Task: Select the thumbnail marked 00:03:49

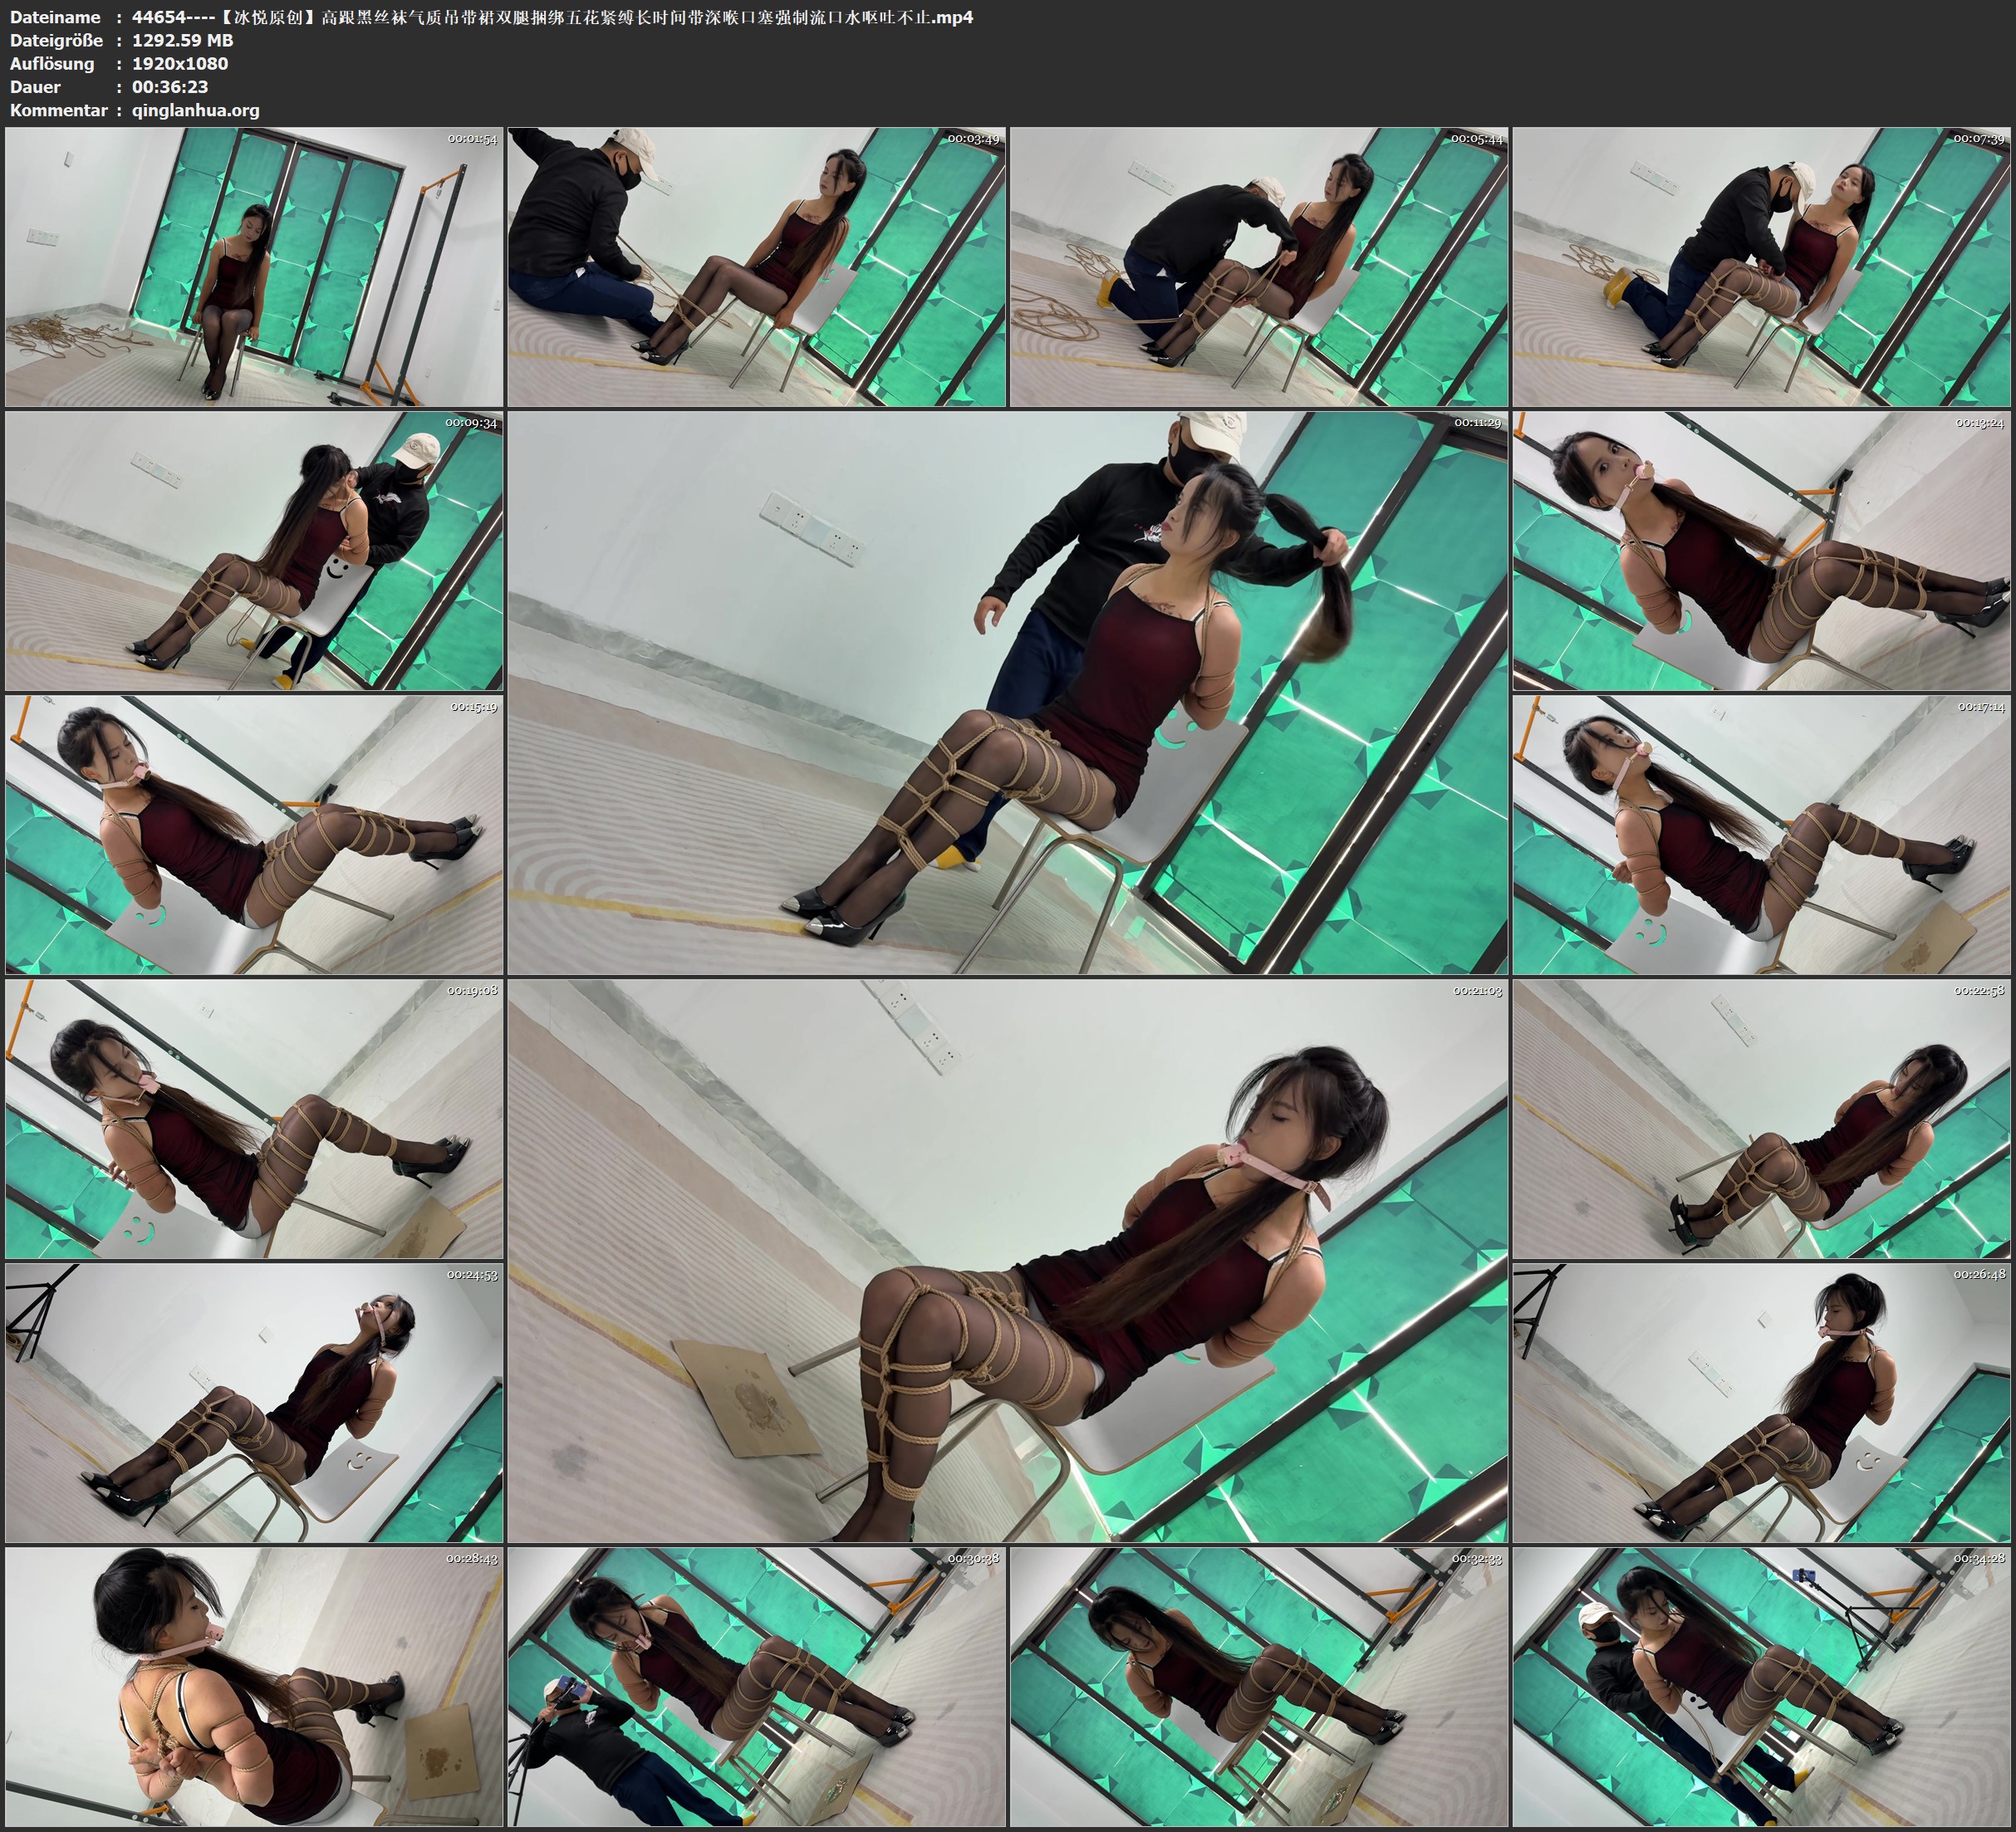Action: tap(757, 266)
